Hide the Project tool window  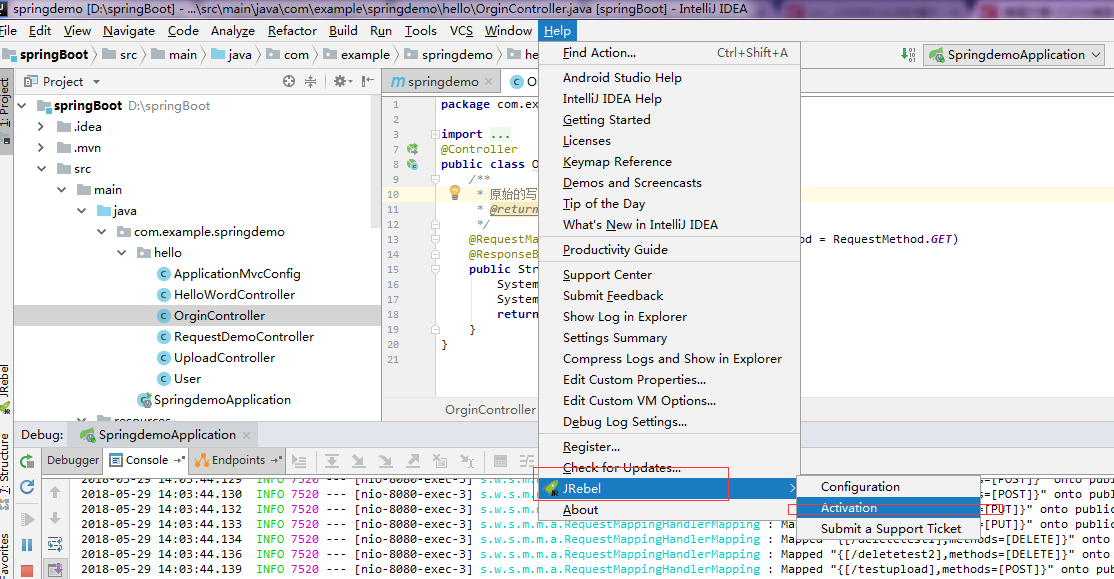(367, 81)
